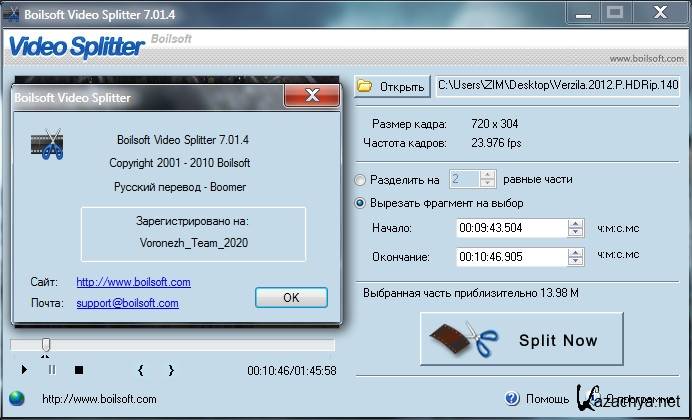
Task: Select "Вырезать фрагмент на выбор" option
Action: 361,203
